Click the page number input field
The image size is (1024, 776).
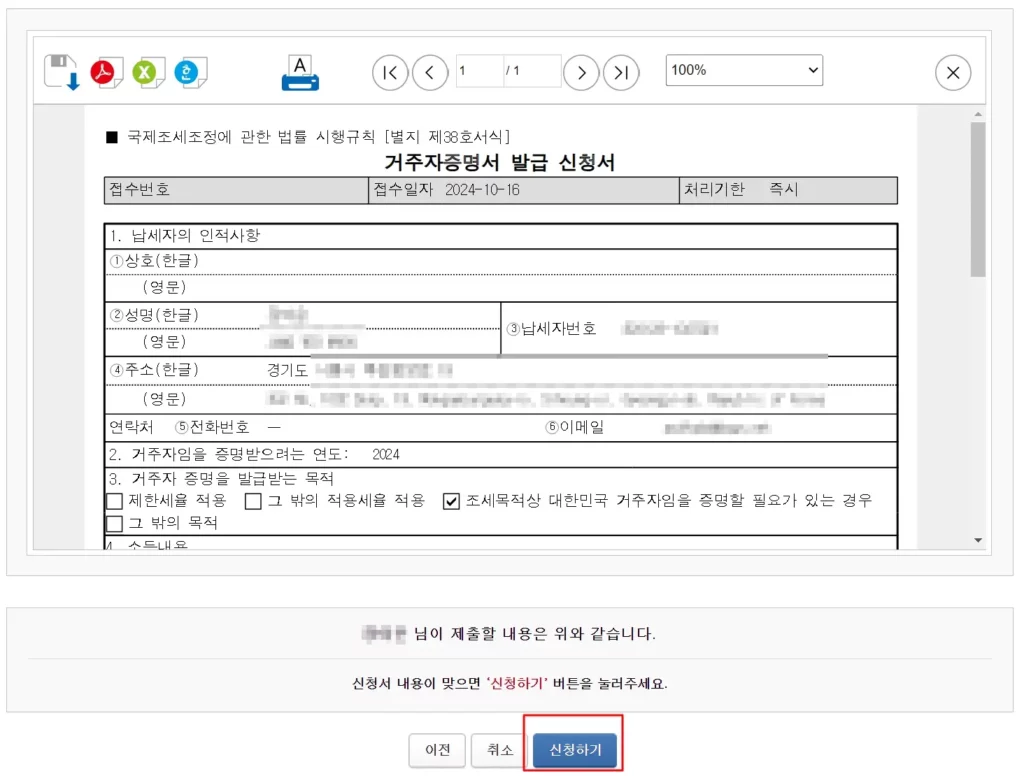(480, 71)
